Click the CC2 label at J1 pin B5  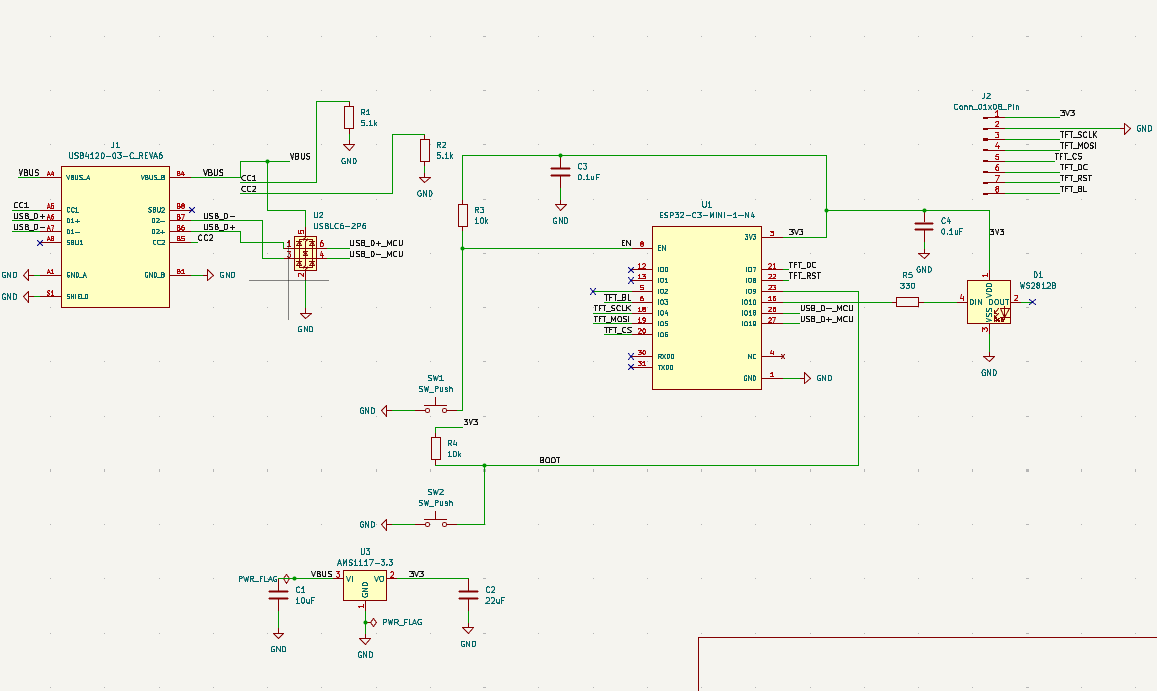205,238
